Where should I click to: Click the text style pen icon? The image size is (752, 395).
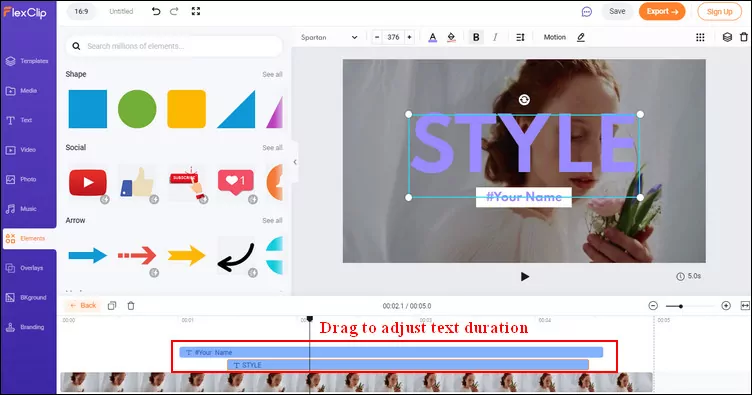[581, 37]
